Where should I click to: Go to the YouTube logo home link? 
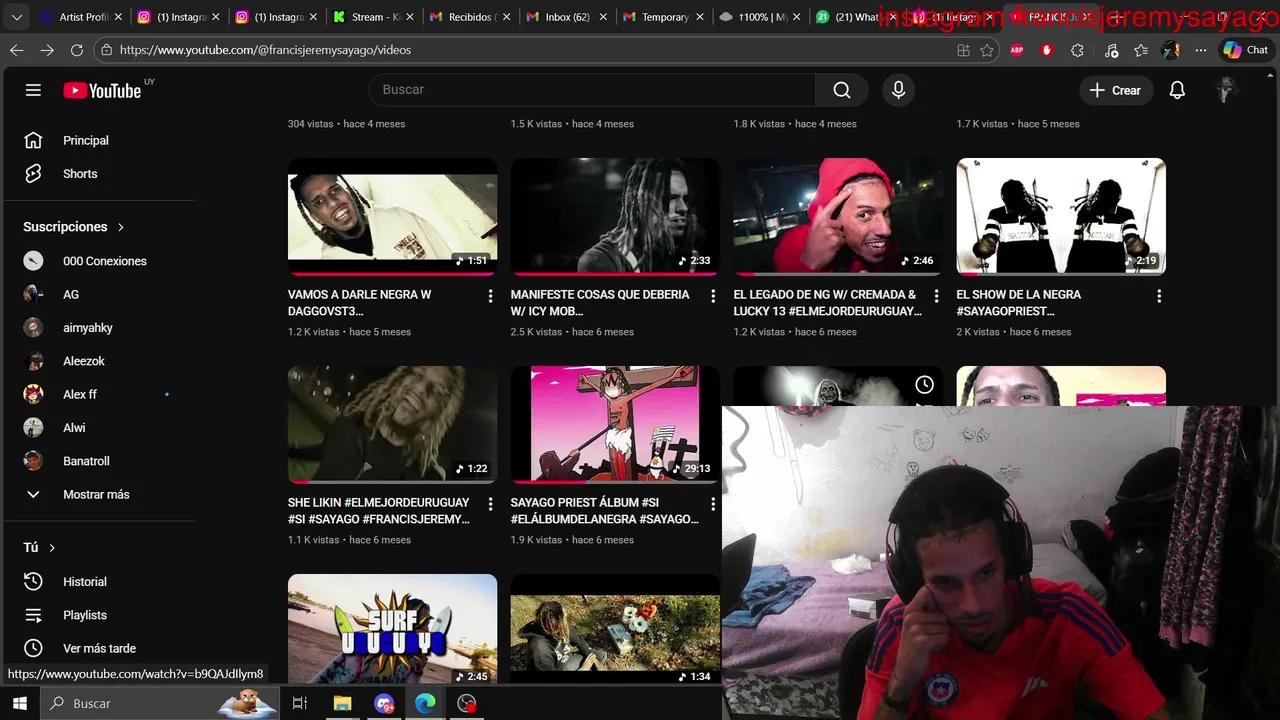[x=102, y=90]
